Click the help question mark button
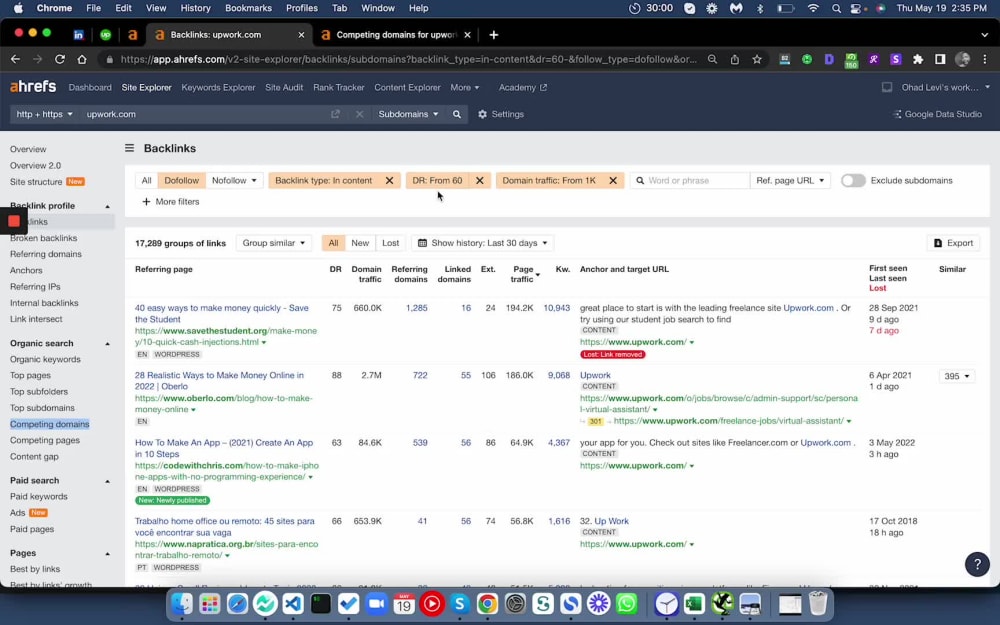 click(x=977, y=564)
